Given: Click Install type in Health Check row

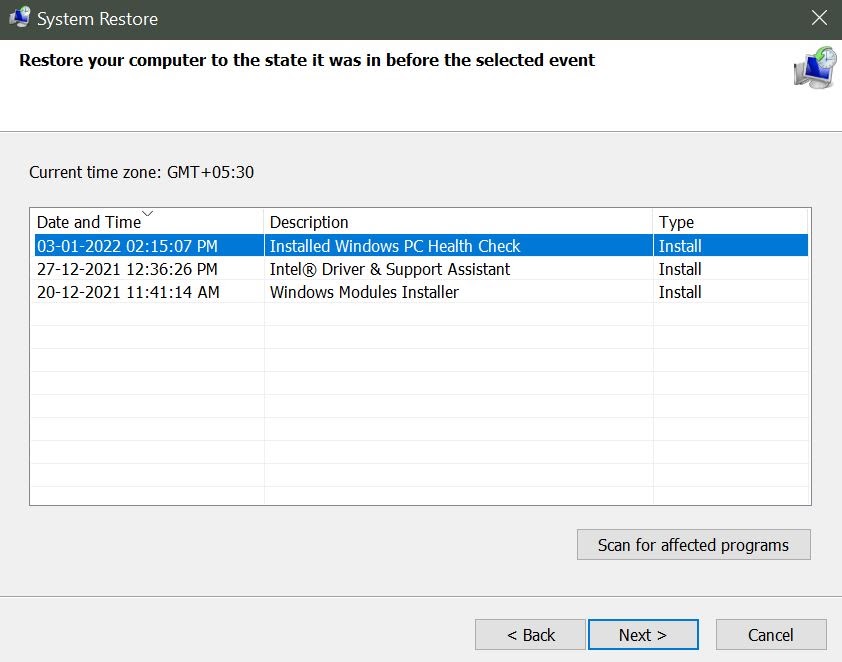Looking at the screenshot, I should click(680, 246).
